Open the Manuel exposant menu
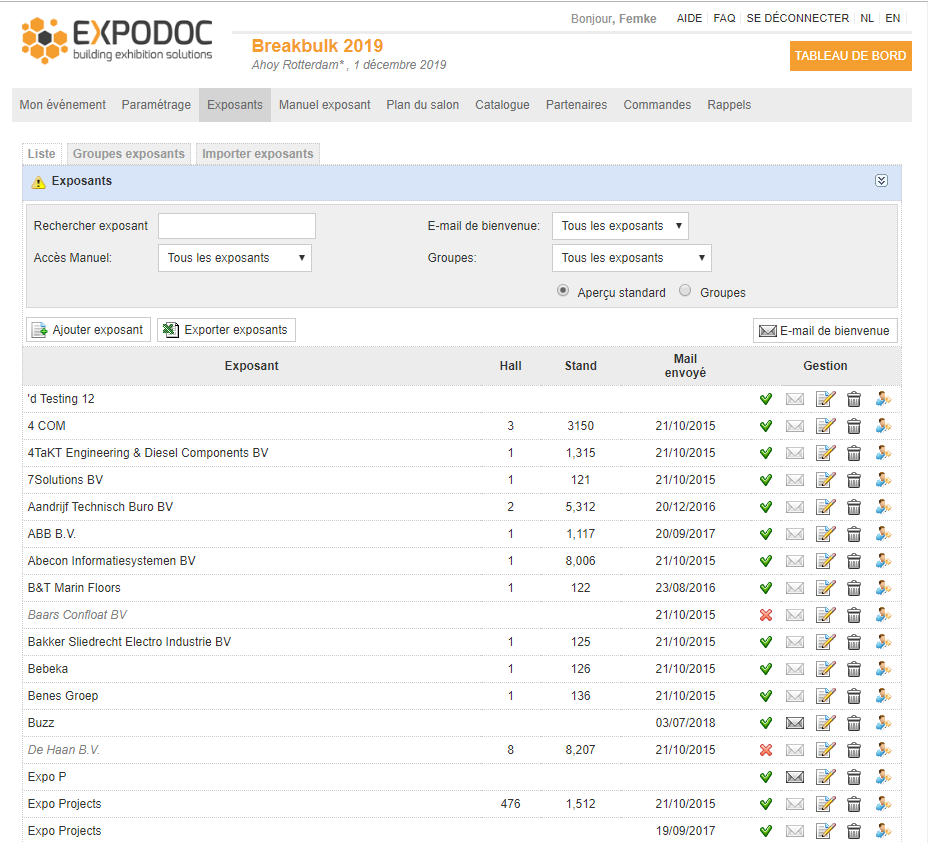This screenshot has height=843, width=928. point(324,105)
